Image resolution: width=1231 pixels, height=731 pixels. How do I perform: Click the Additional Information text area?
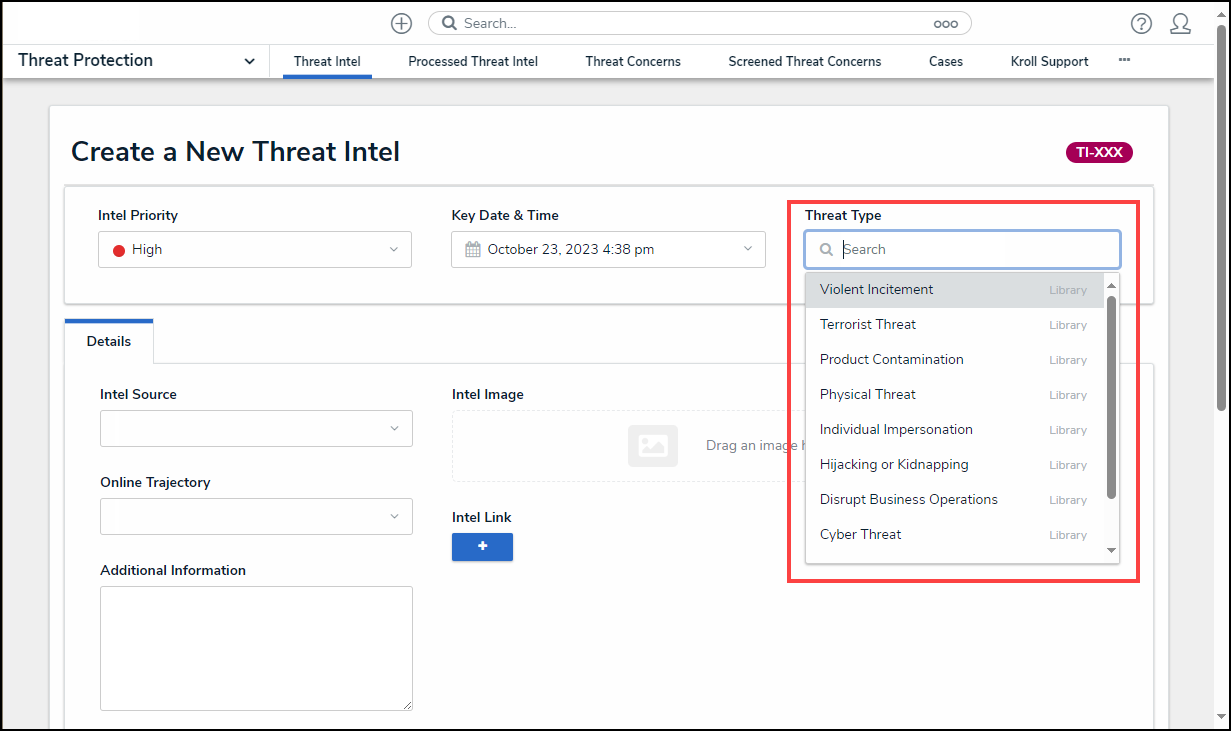click(256, 648)
